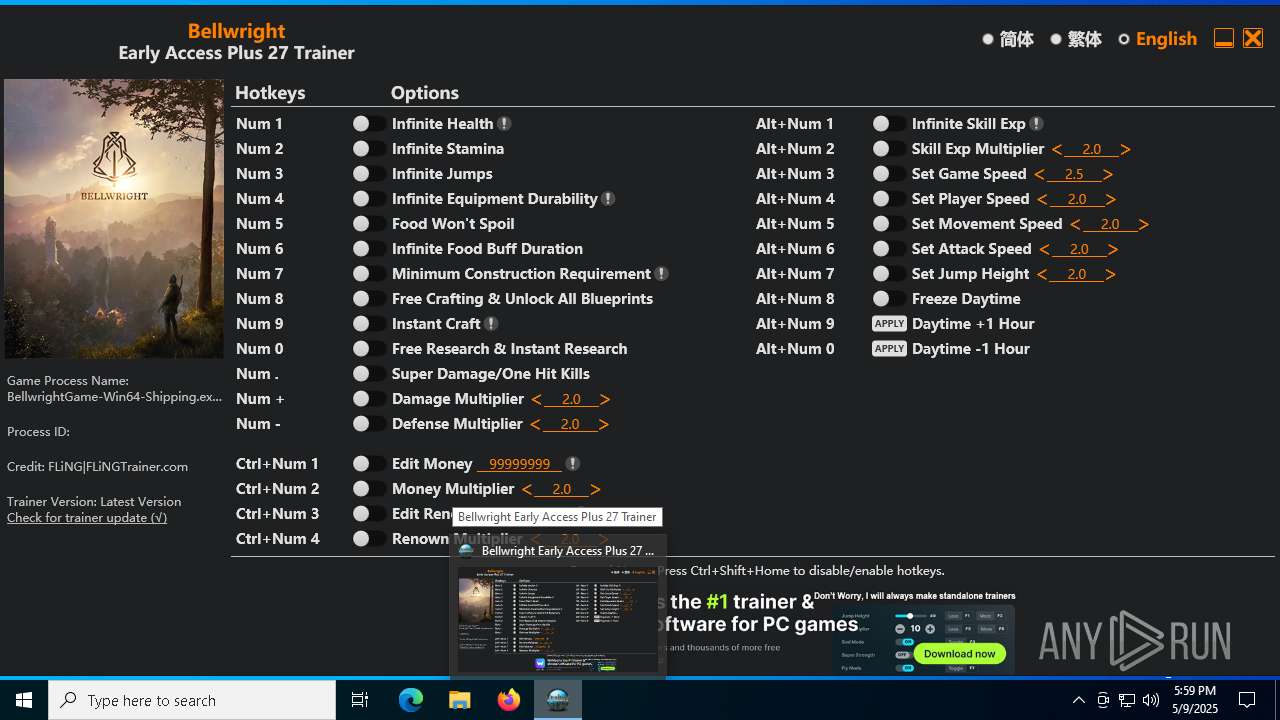
Task: Show hidden system tray icons
Action: 1078,700
